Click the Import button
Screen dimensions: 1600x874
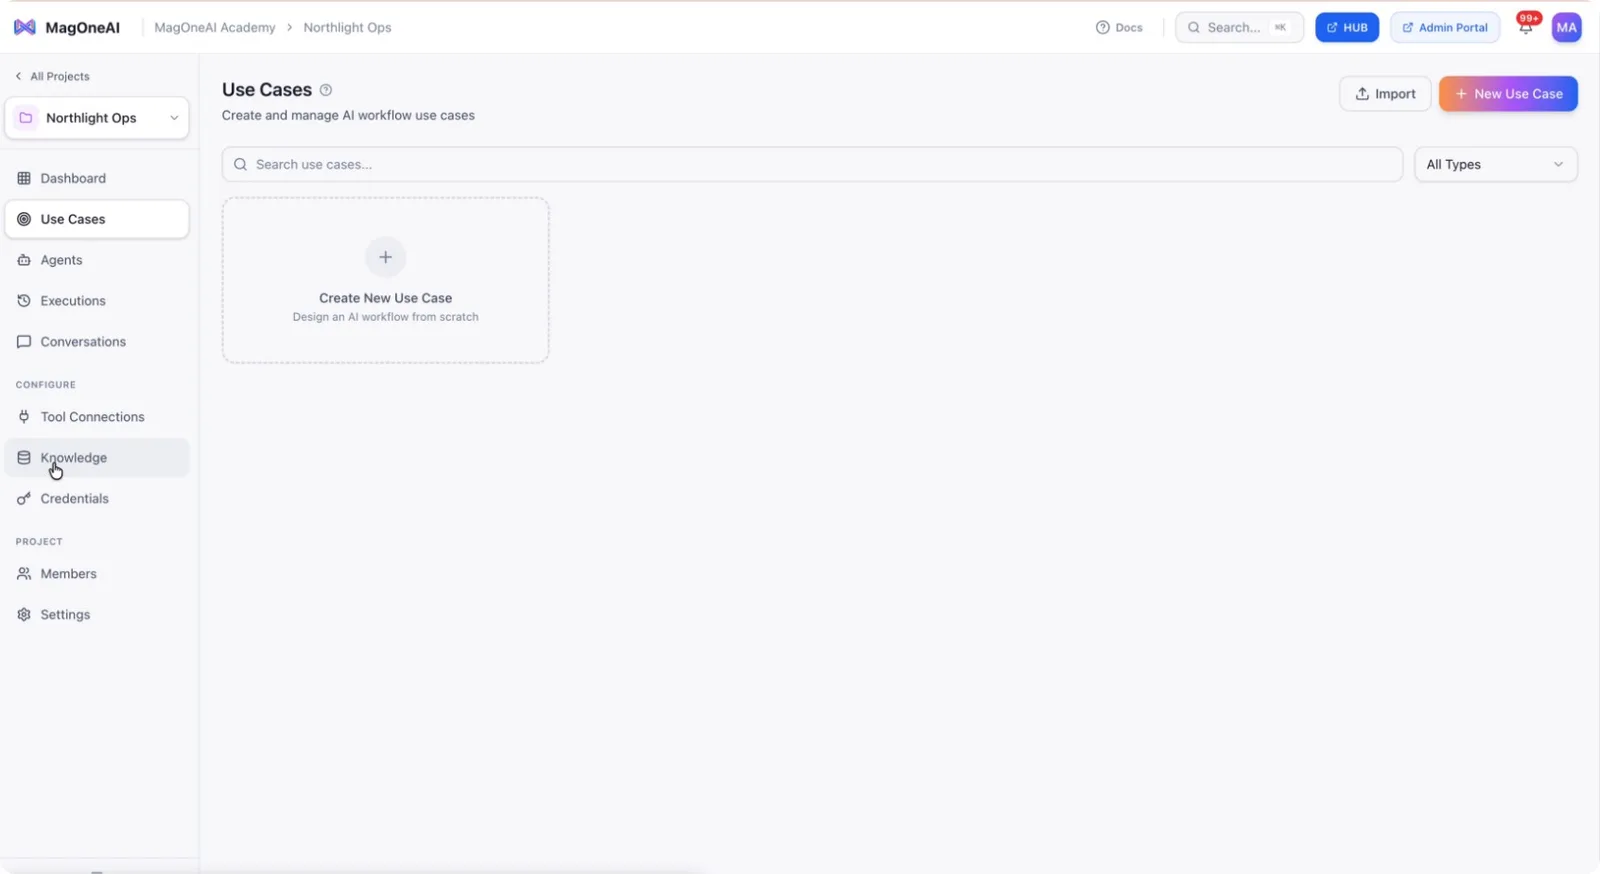pos(1385,94)
